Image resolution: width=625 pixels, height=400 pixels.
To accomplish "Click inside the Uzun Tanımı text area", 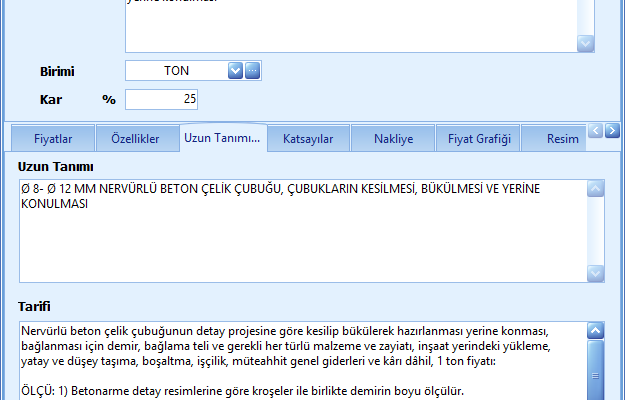I will coord(300,240).
